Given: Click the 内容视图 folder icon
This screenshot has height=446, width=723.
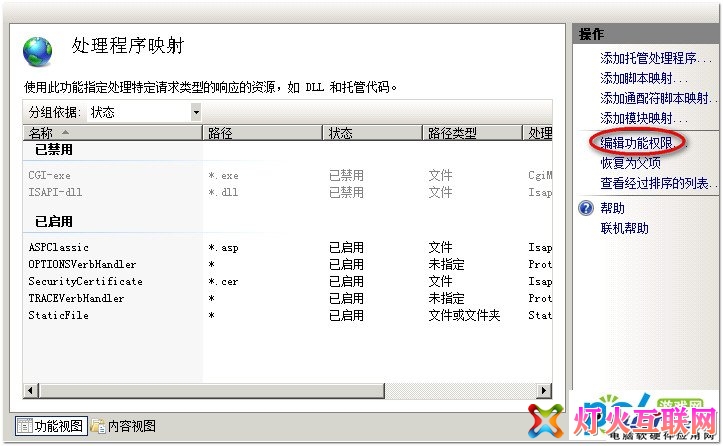Looking at the screenshot, I should 98,426.
